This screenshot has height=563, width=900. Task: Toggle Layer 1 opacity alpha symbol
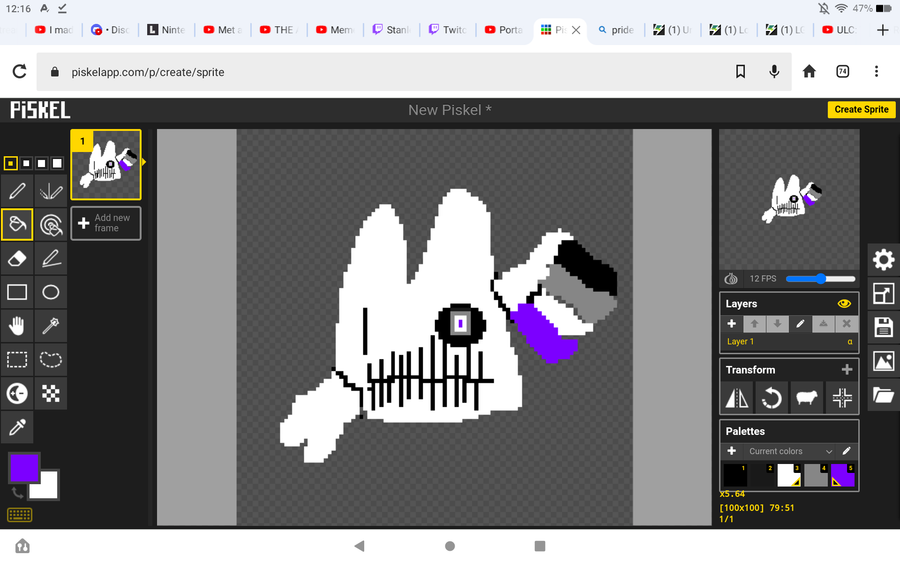(x=850, y=341)
